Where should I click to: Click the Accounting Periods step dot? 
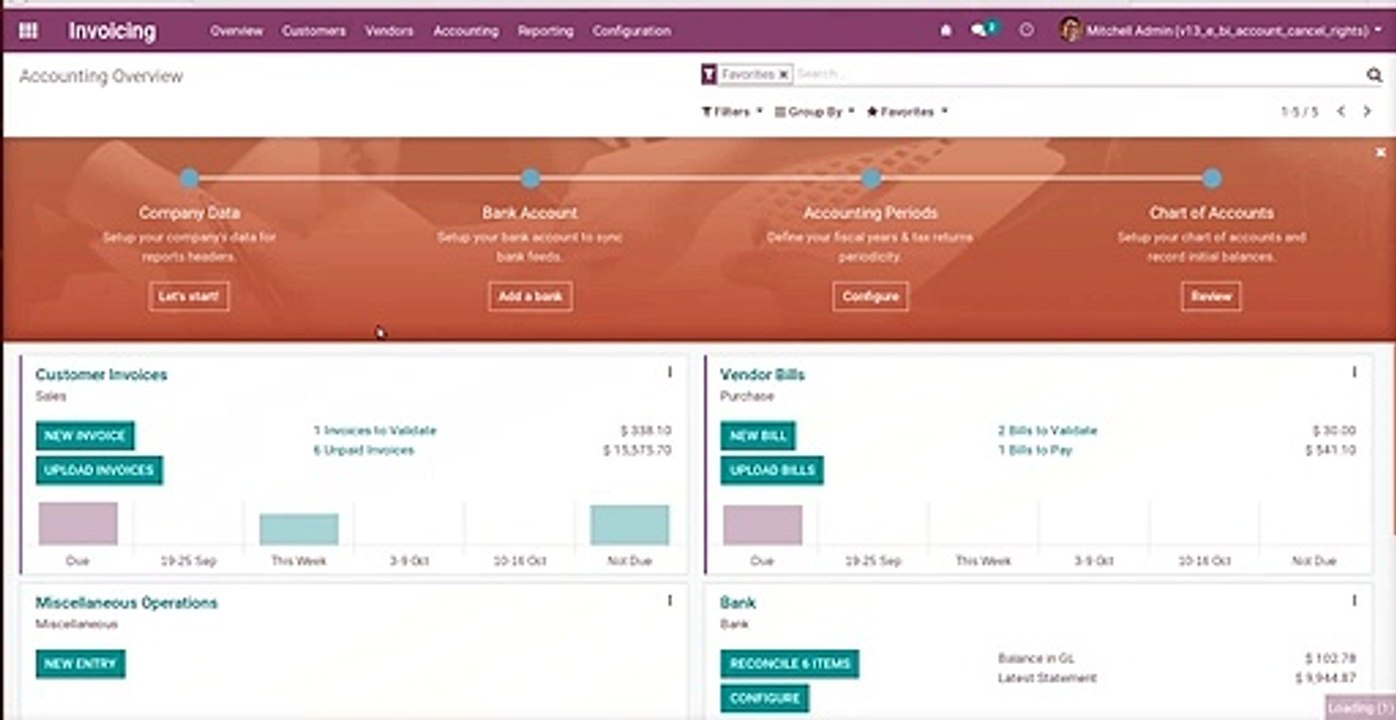tap(871, 179)
